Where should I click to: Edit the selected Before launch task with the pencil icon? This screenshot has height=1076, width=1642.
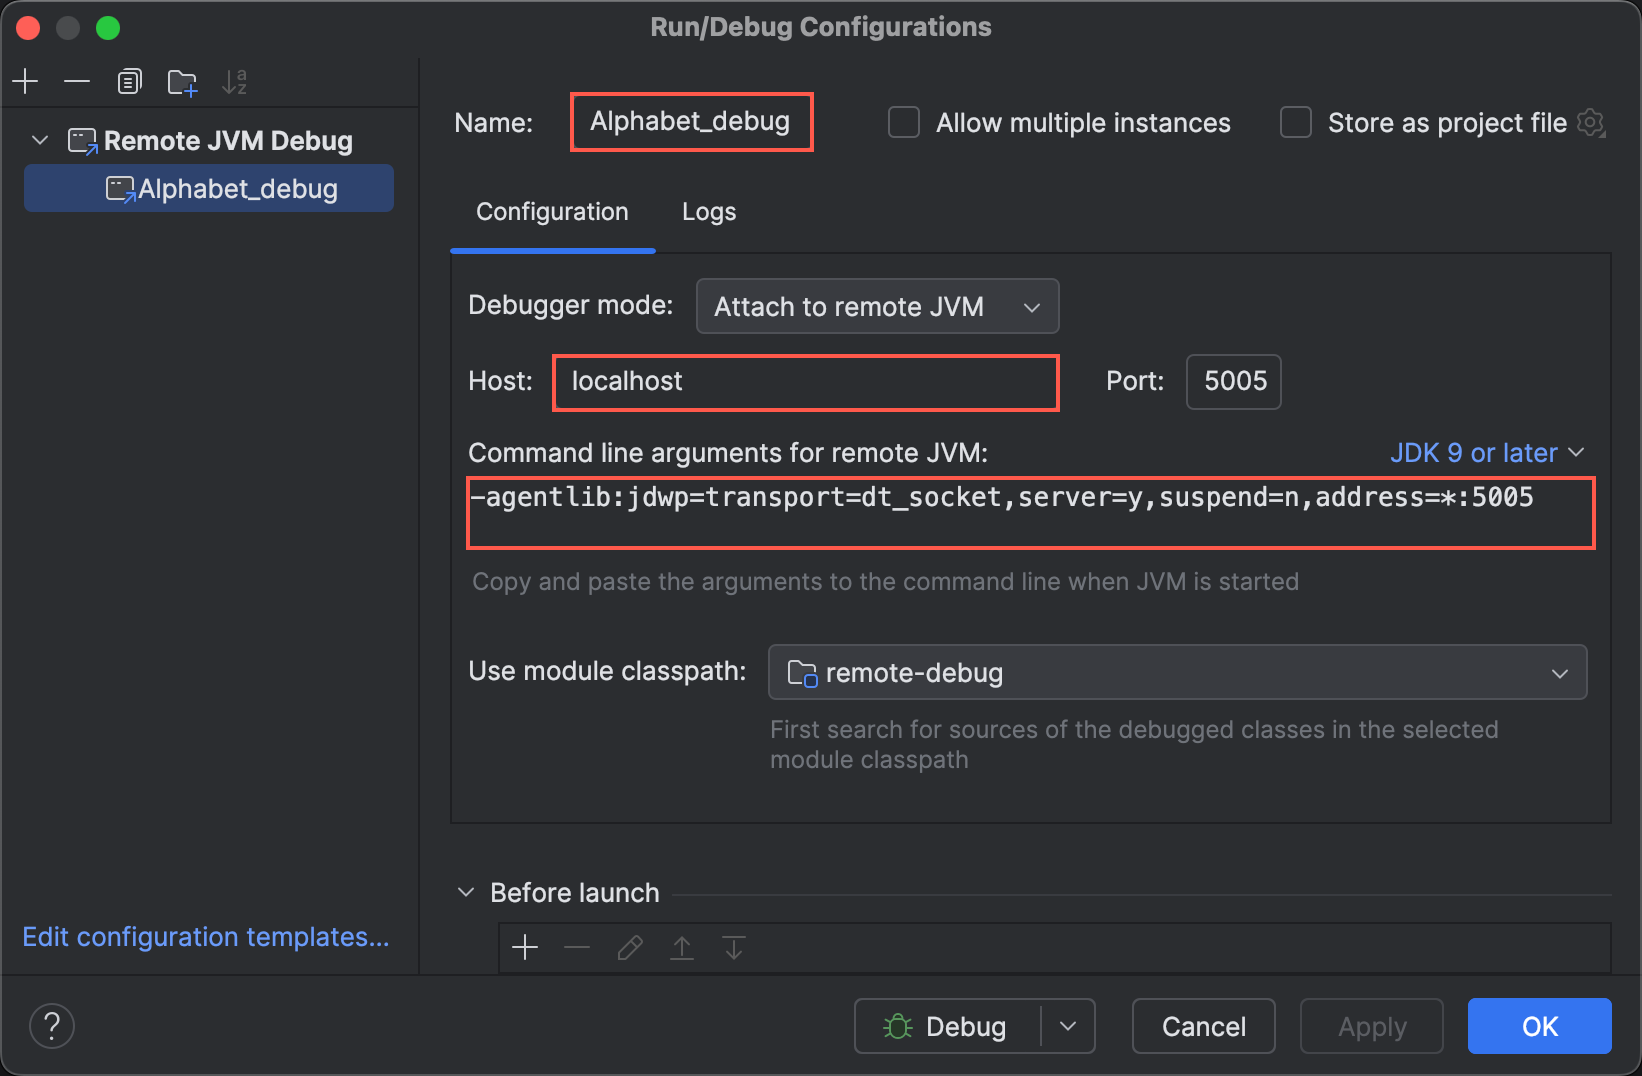[x=629, y=947]
